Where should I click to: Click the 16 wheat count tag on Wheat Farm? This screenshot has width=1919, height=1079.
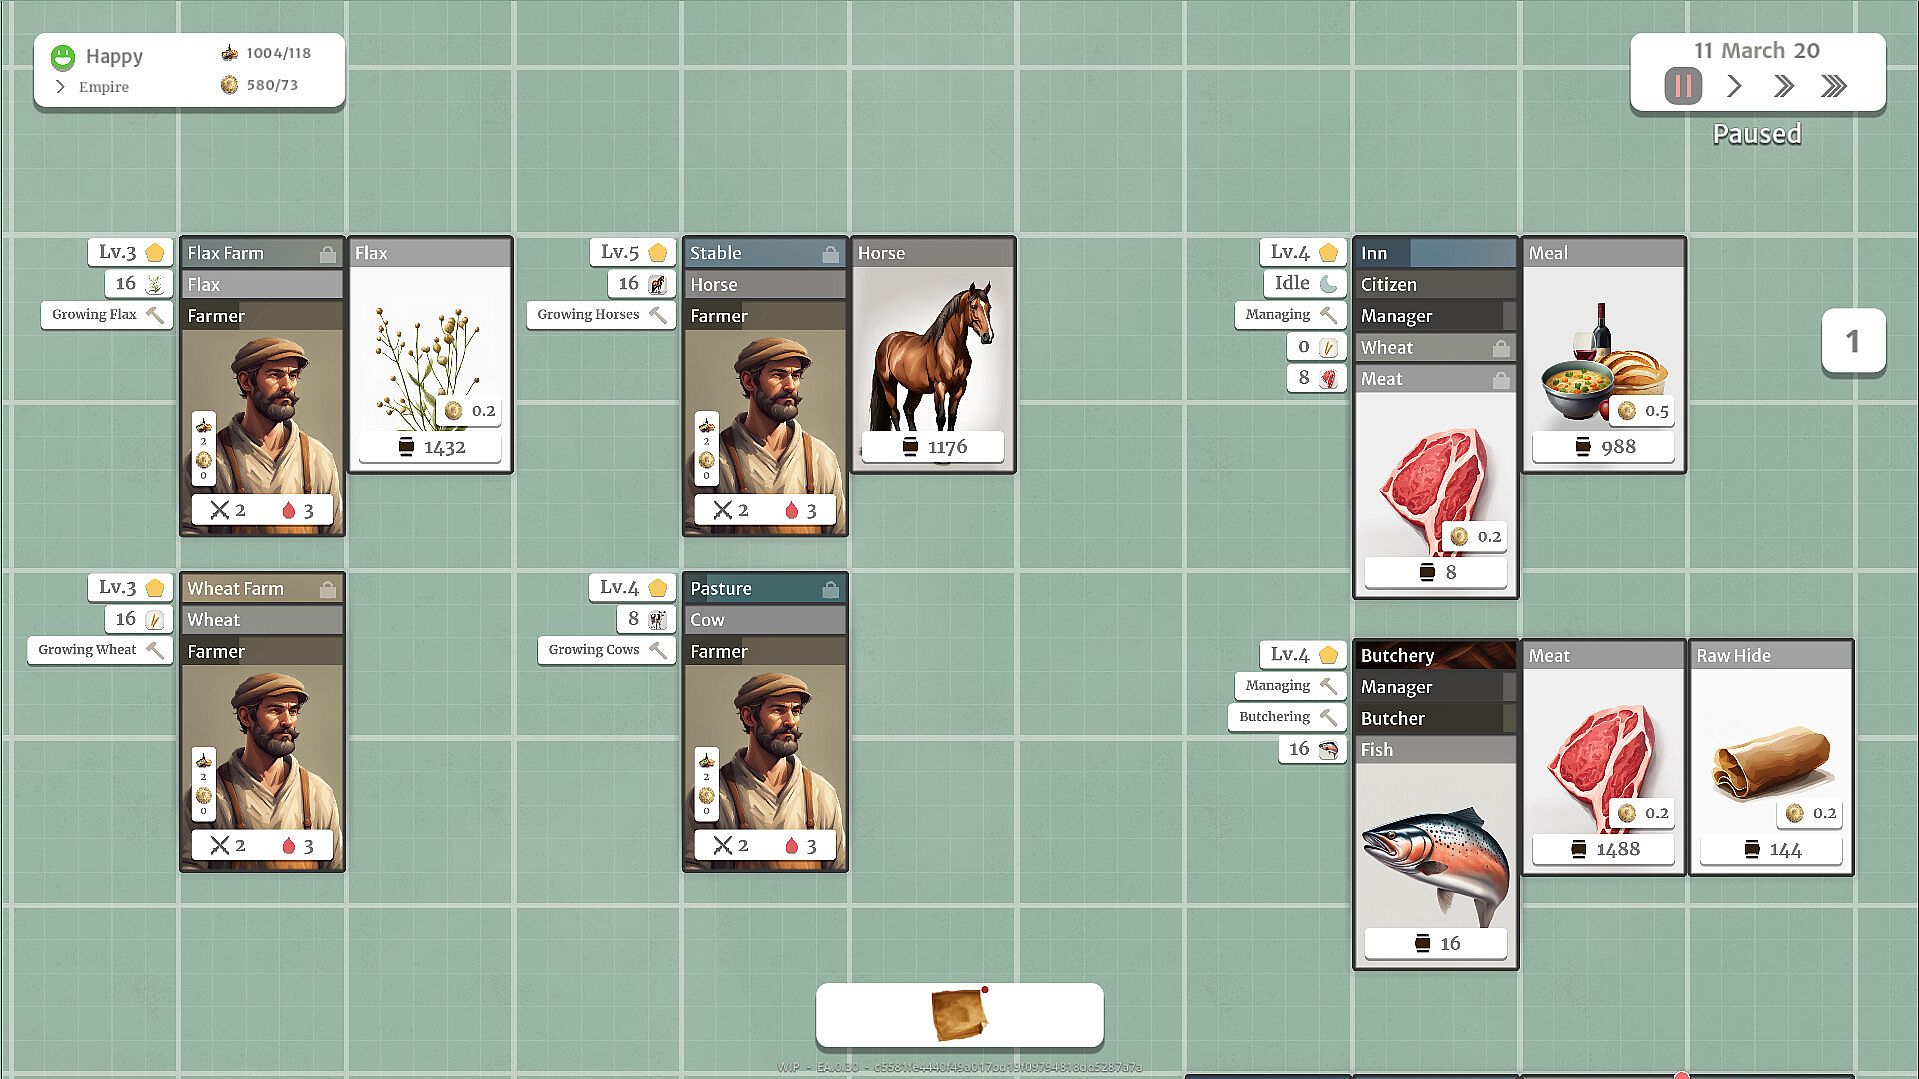pos(139,619)
